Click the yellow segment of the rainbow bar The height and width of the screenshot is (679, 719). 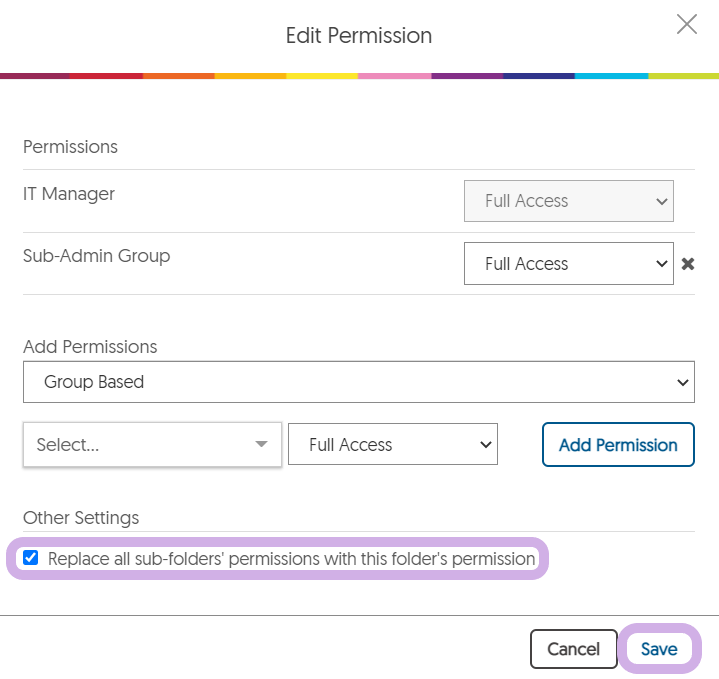(x=322, y=76)
